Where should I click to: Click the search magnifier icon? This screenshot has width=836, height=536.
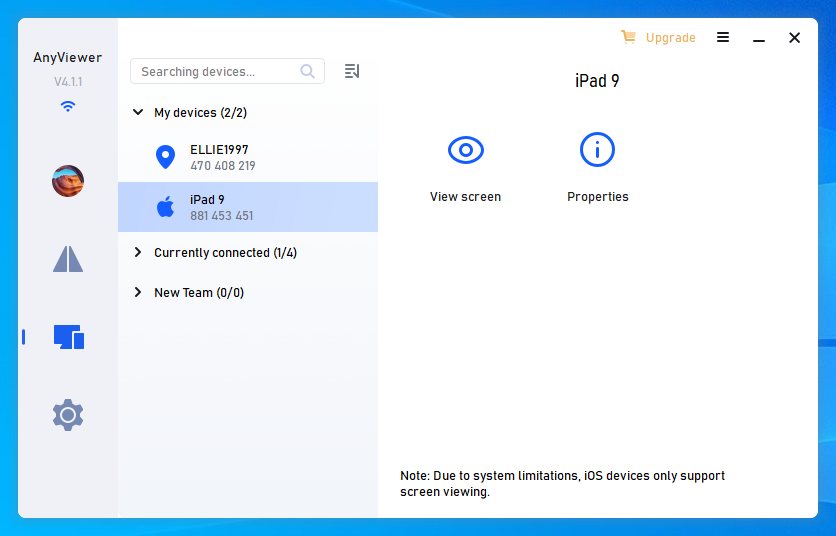point(307,71)
